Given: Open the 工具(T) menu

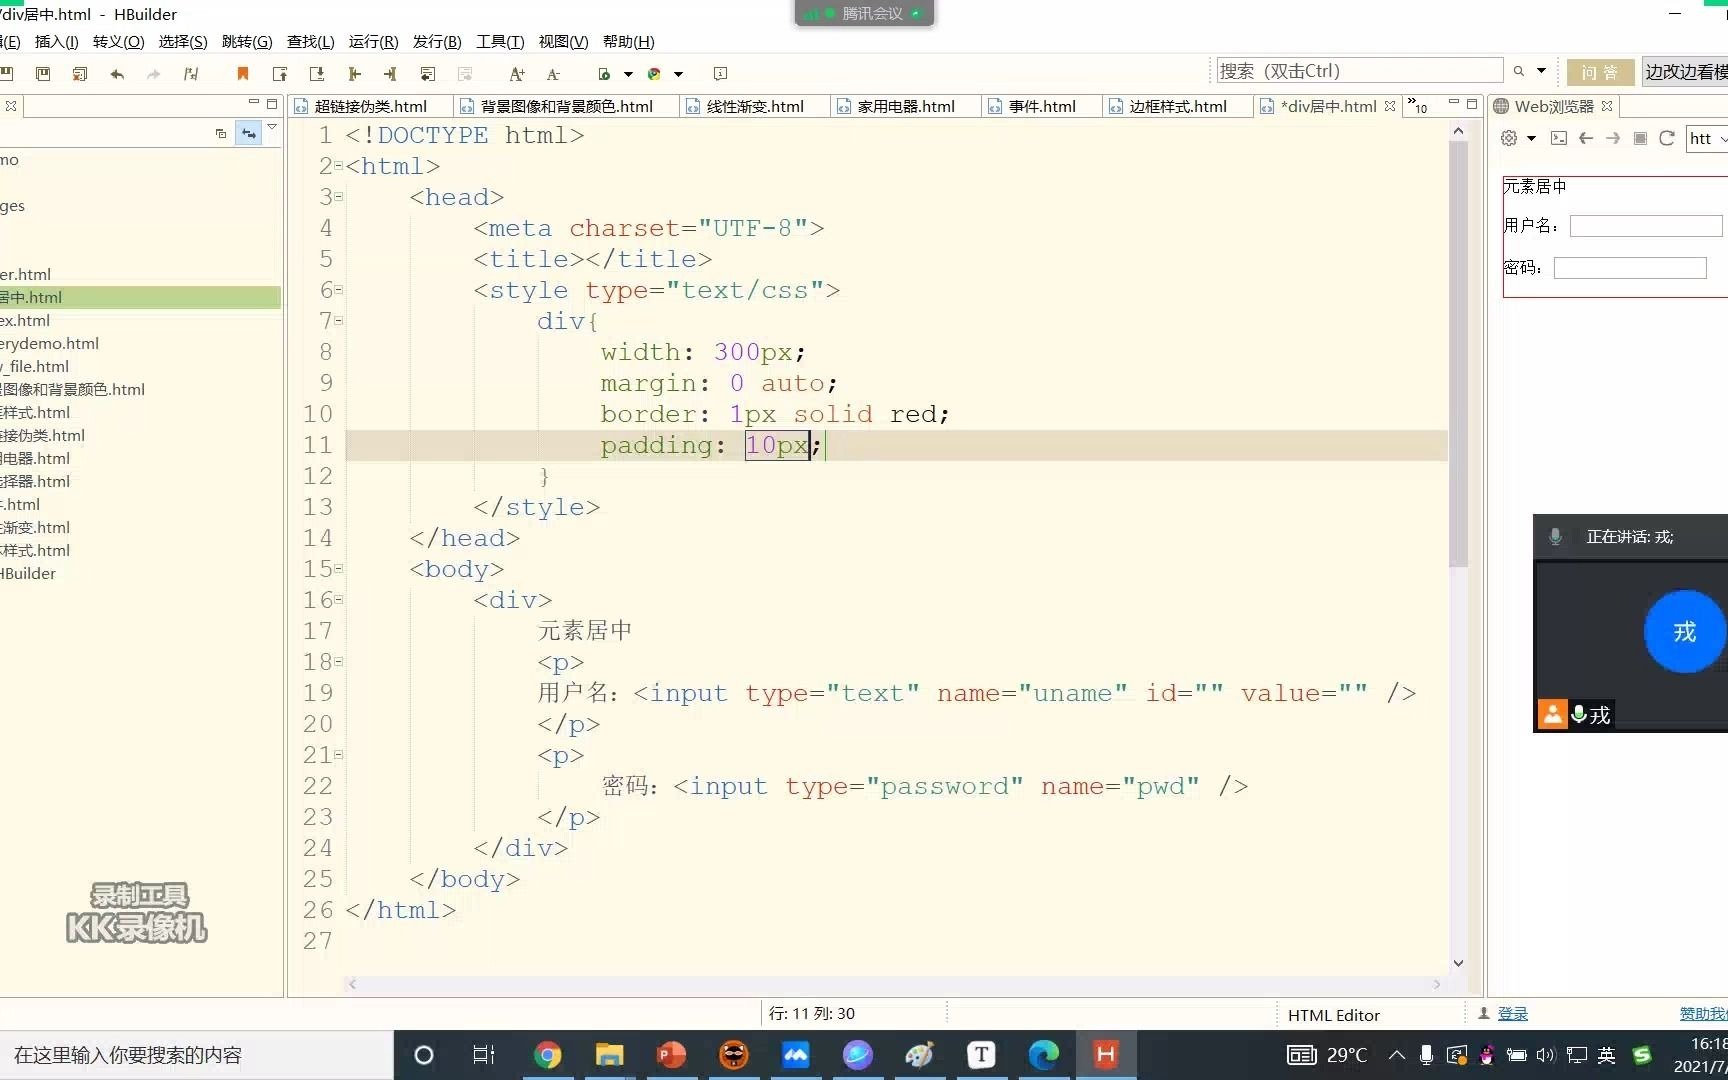Looking at the screenshot, I should click(x=500, y=41).
